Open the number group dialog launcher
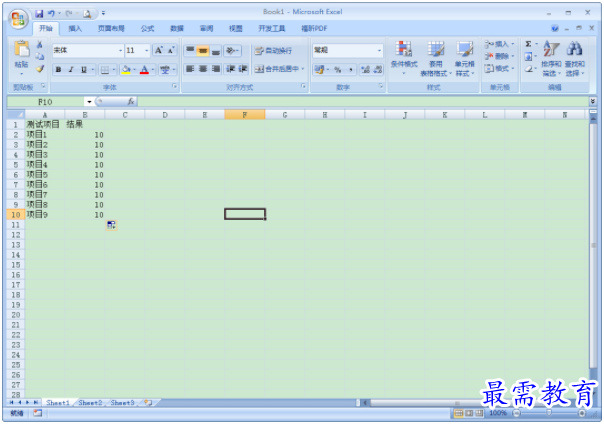 coord(381,86)
